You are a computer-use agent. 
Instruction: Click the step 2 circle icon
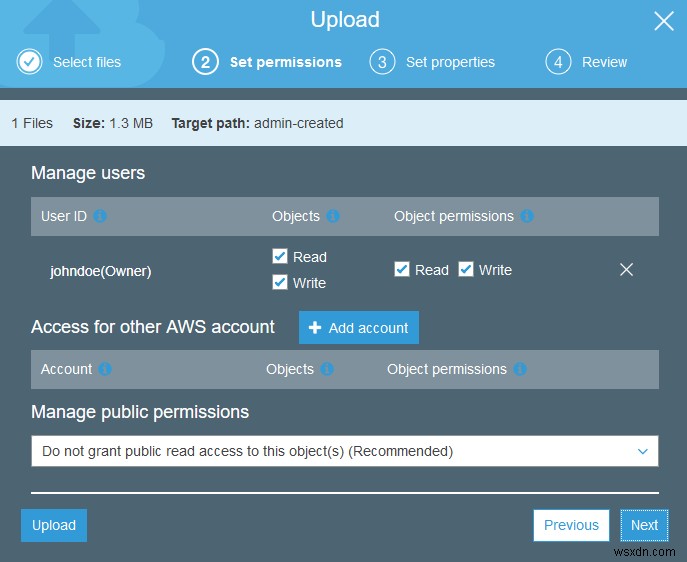pyautogui.click(x=205, y=62)
